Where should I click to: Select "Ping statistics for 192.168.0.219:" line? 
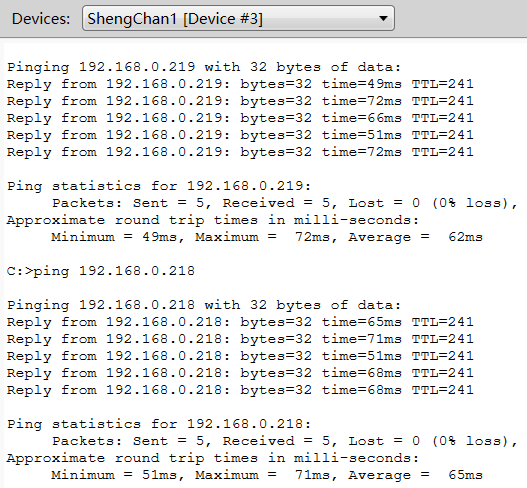[x=159, y=186]
